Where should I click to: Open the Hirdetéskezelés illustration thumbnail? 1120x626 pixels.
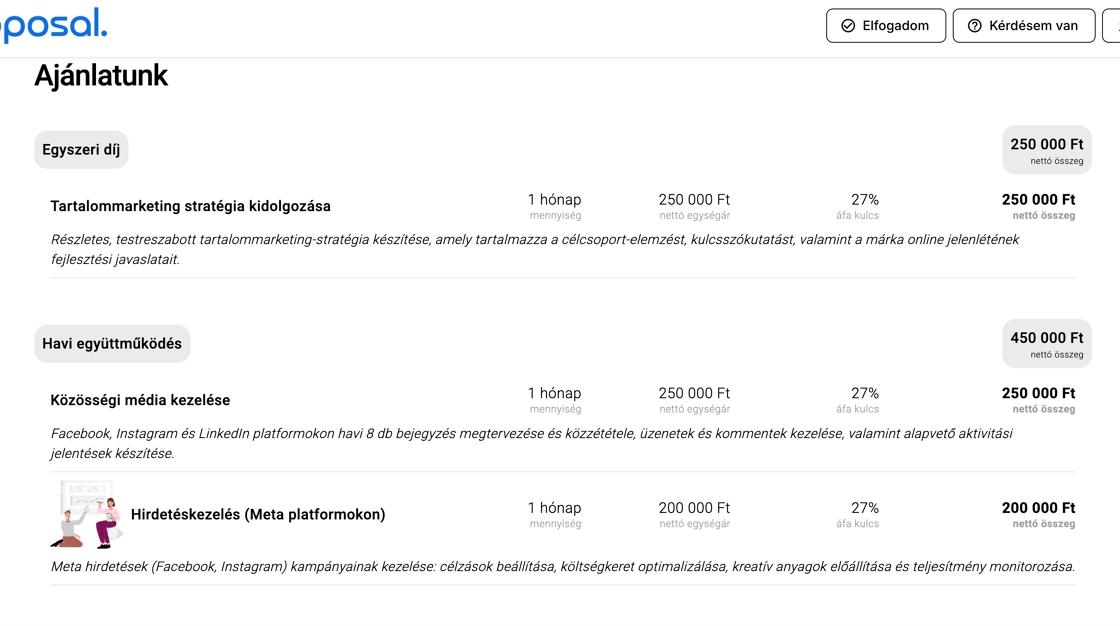point(86,514)
